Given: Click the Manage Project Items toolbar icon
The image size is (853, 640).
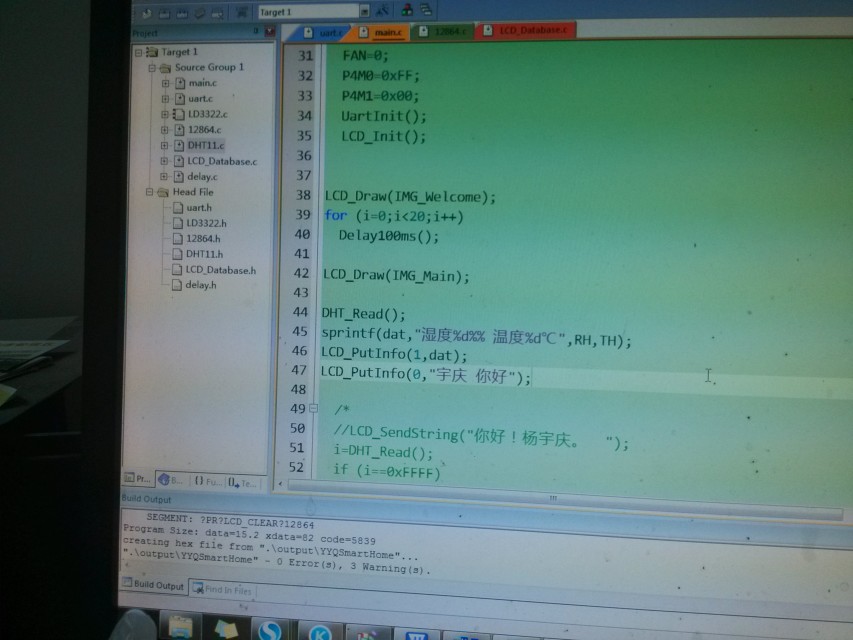Looking at the screenshot, I should [403, 12].
